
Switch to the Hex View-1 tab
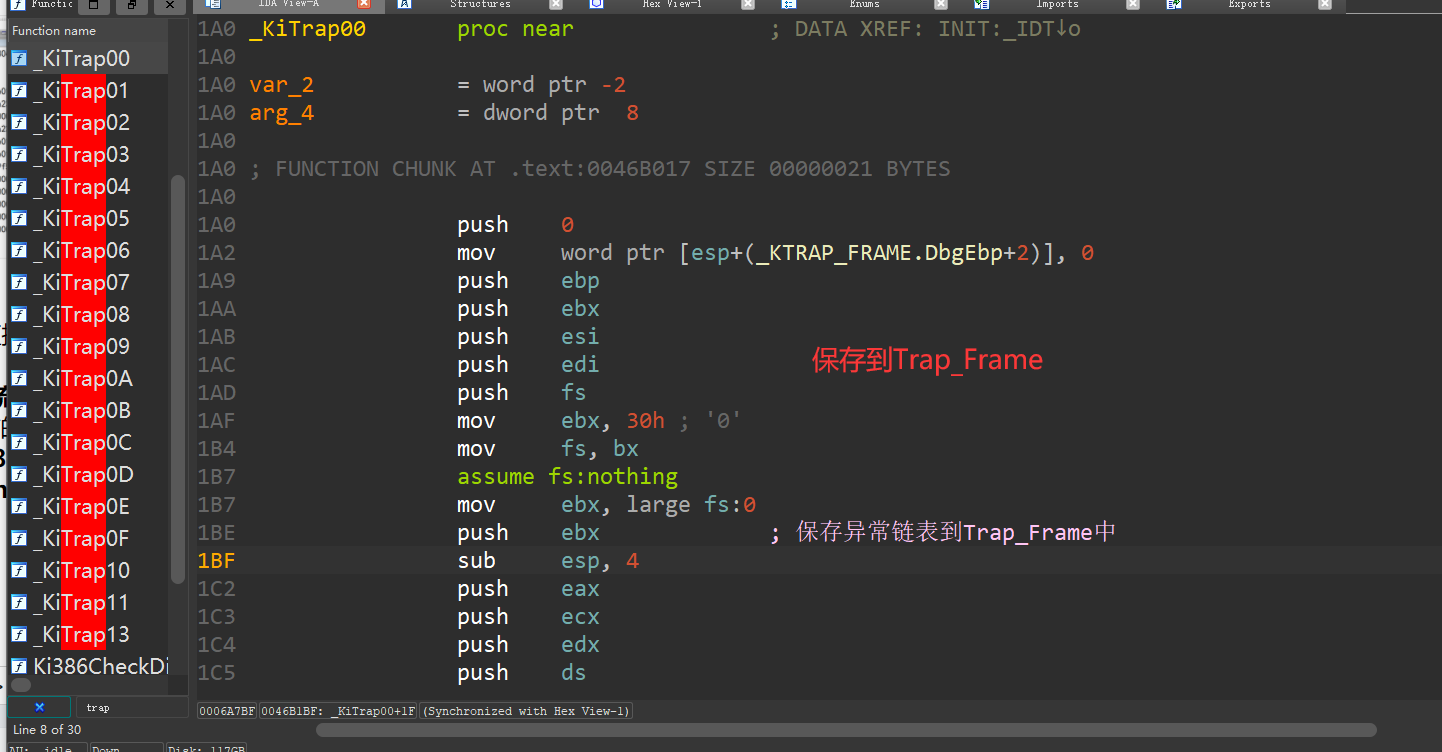tap(672, 4)
